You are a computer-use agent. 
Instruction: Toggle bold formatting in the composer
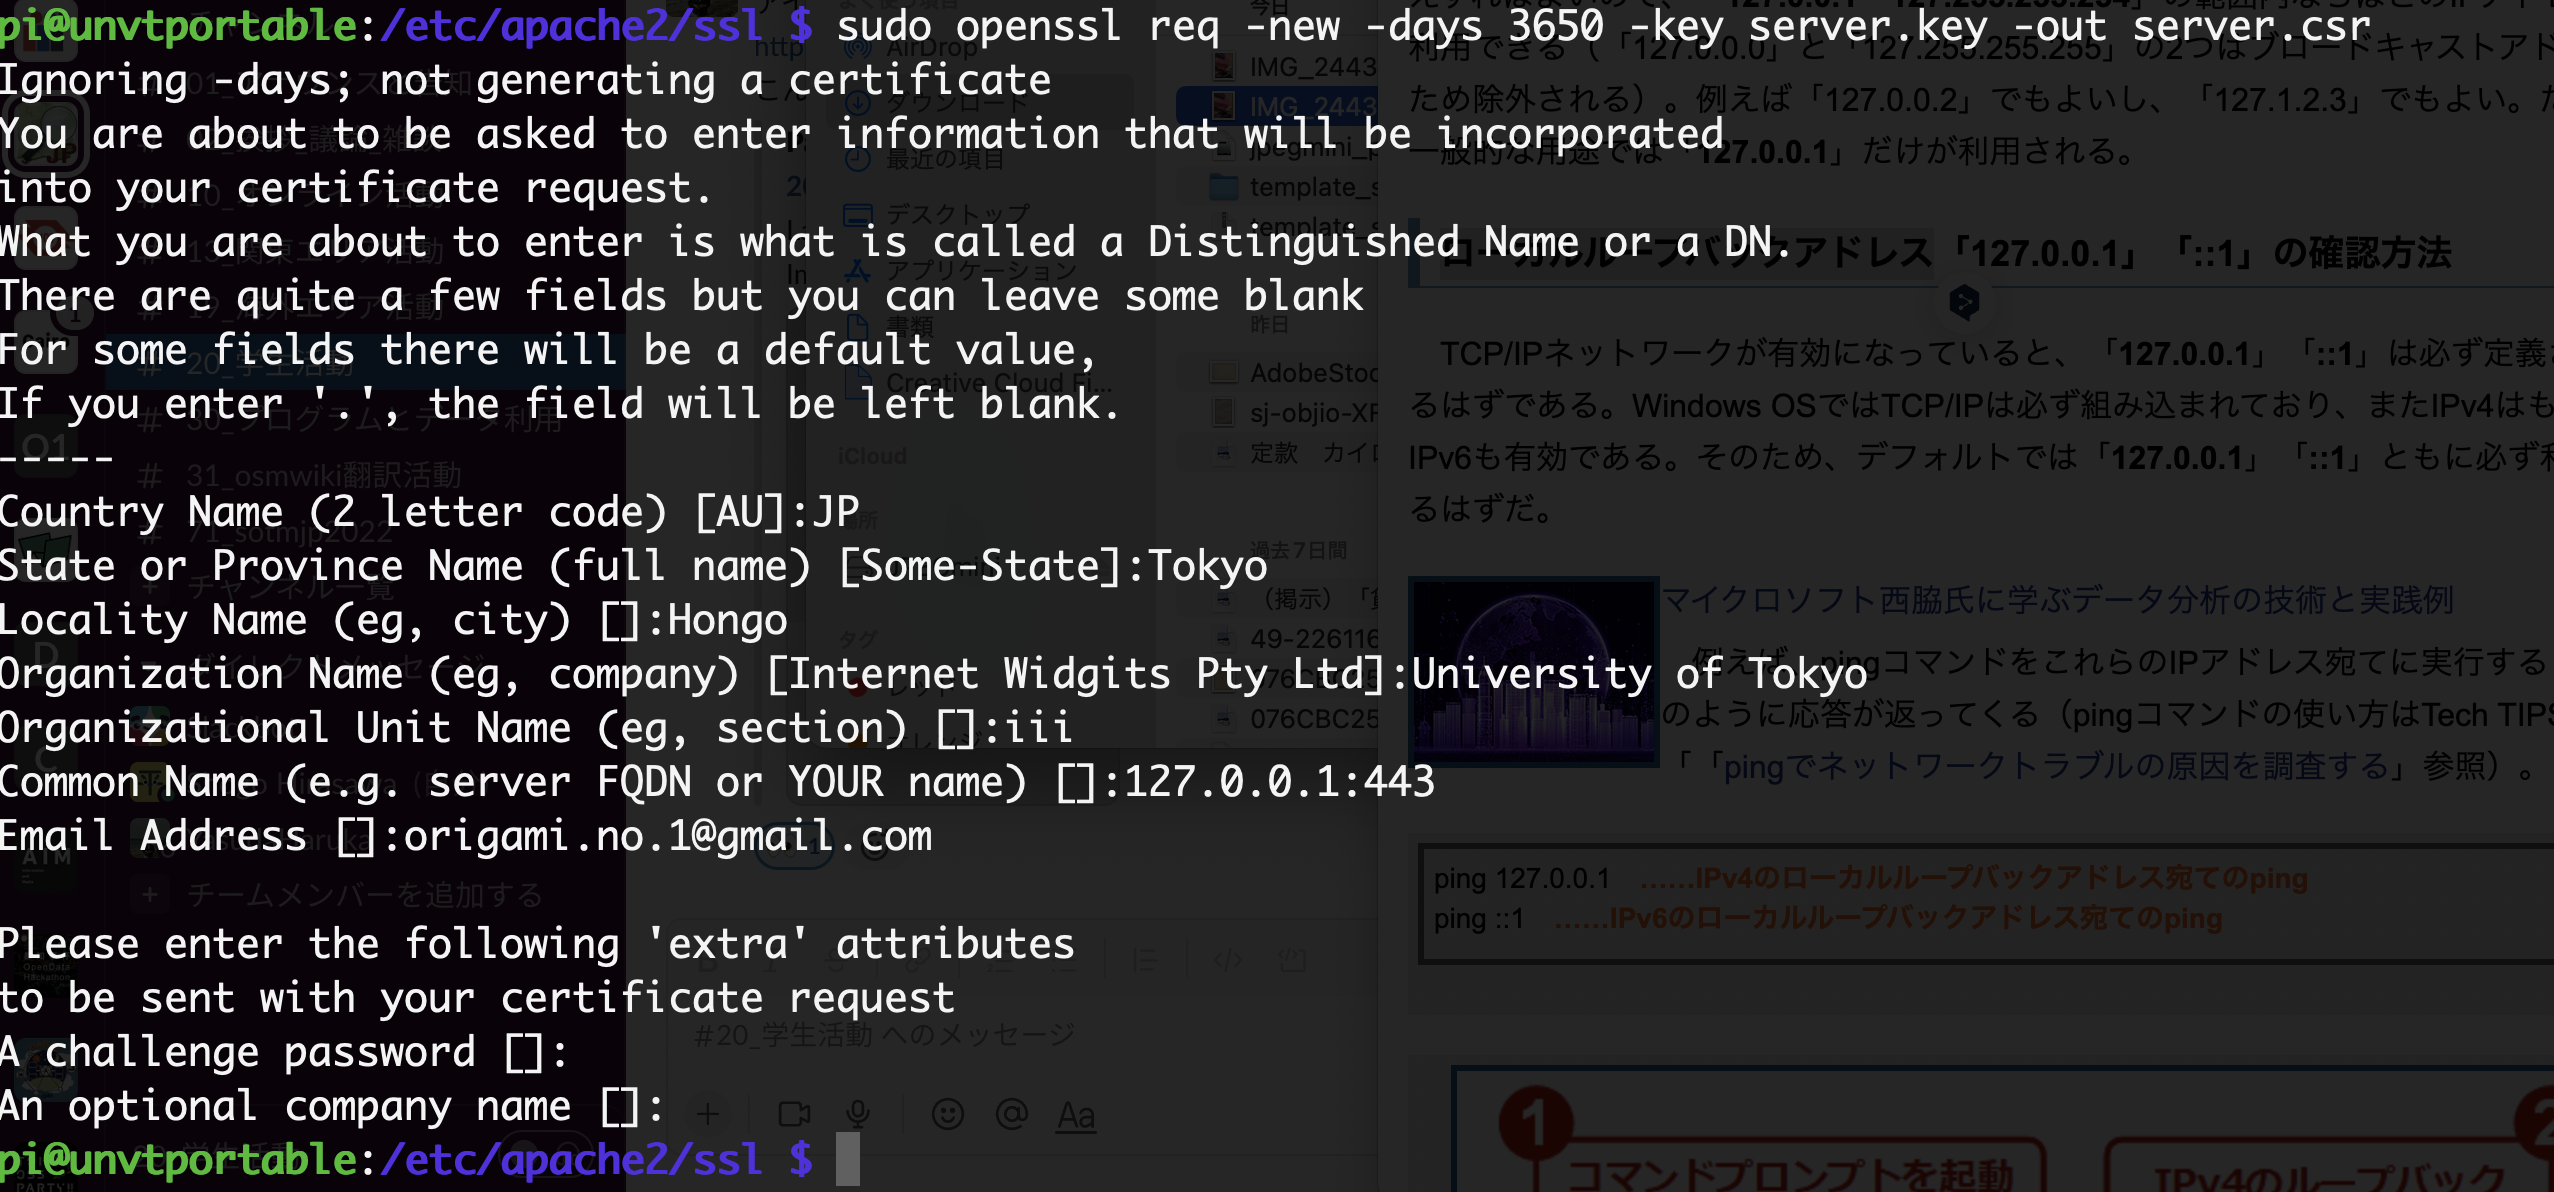(x=708, y=963)
